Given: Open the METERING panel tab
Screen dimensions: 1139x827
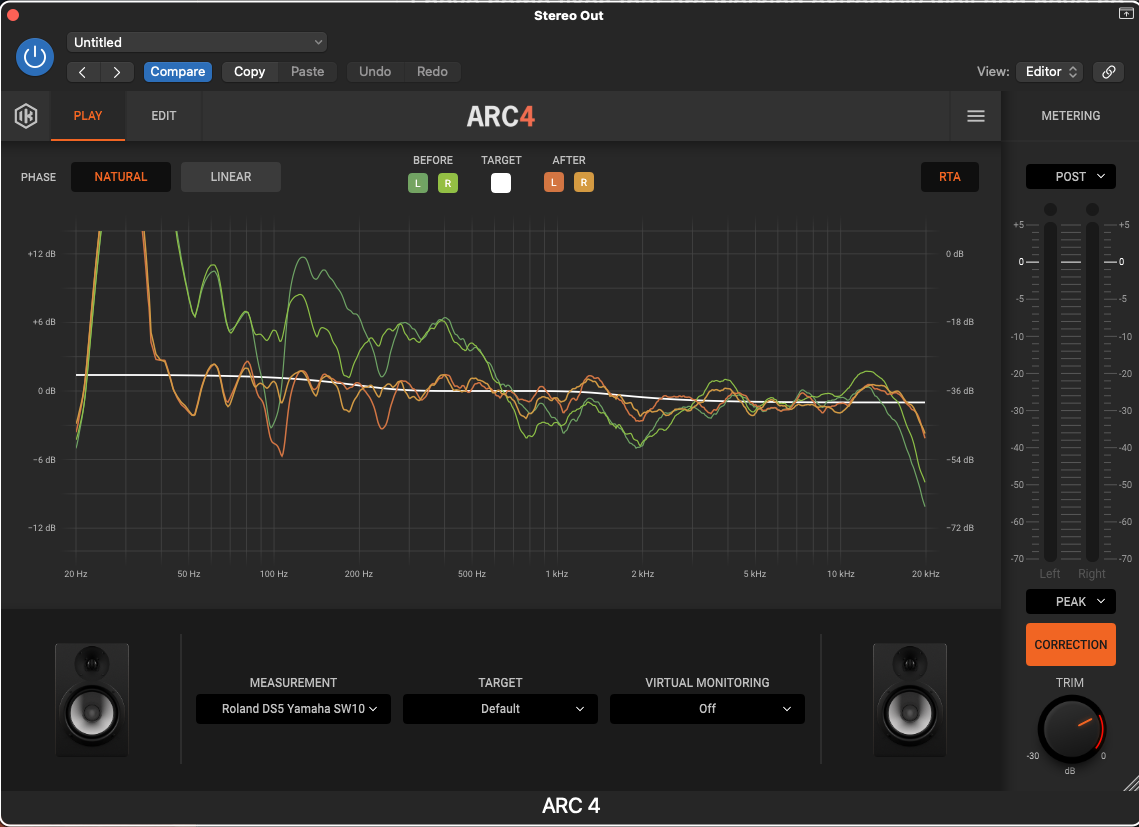Looking at the screenshot, I should click(x=1071, y=116).
